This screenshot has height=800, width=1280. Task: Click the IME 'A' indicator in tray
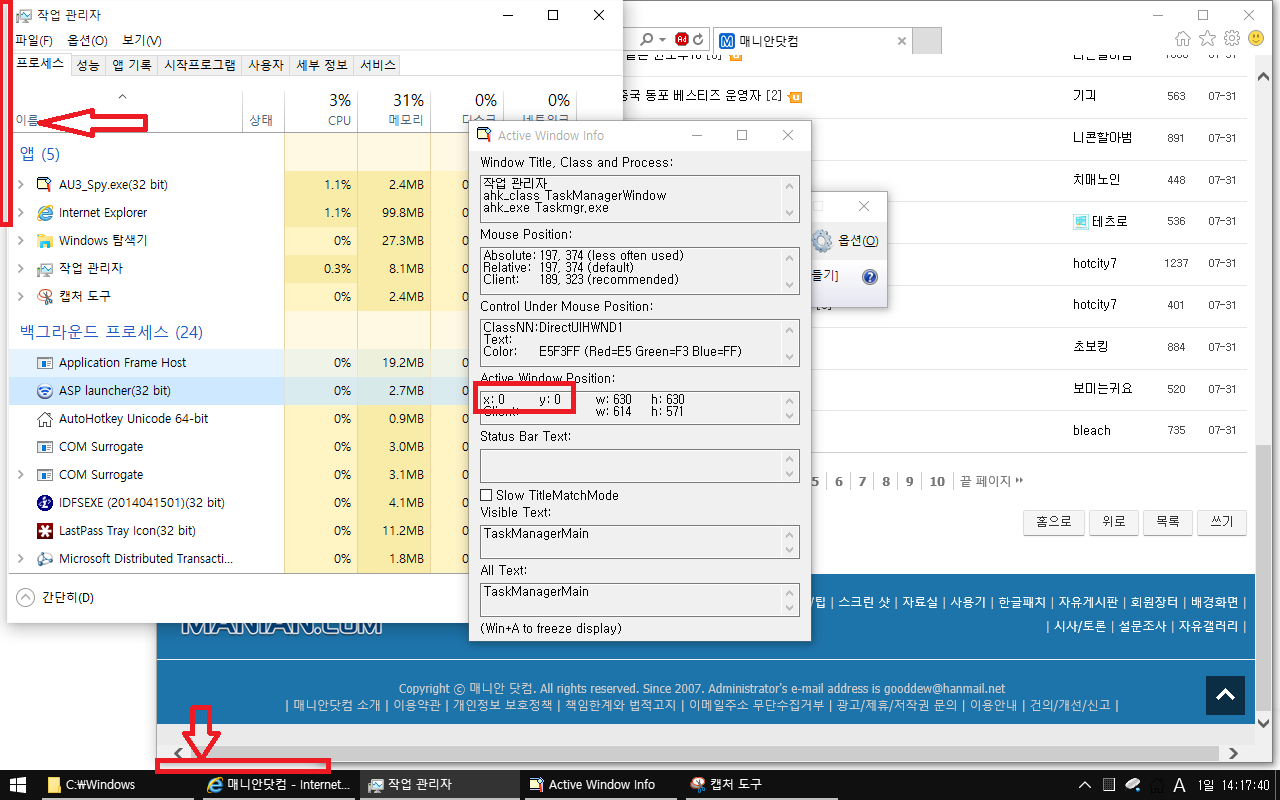(1179, 785)
